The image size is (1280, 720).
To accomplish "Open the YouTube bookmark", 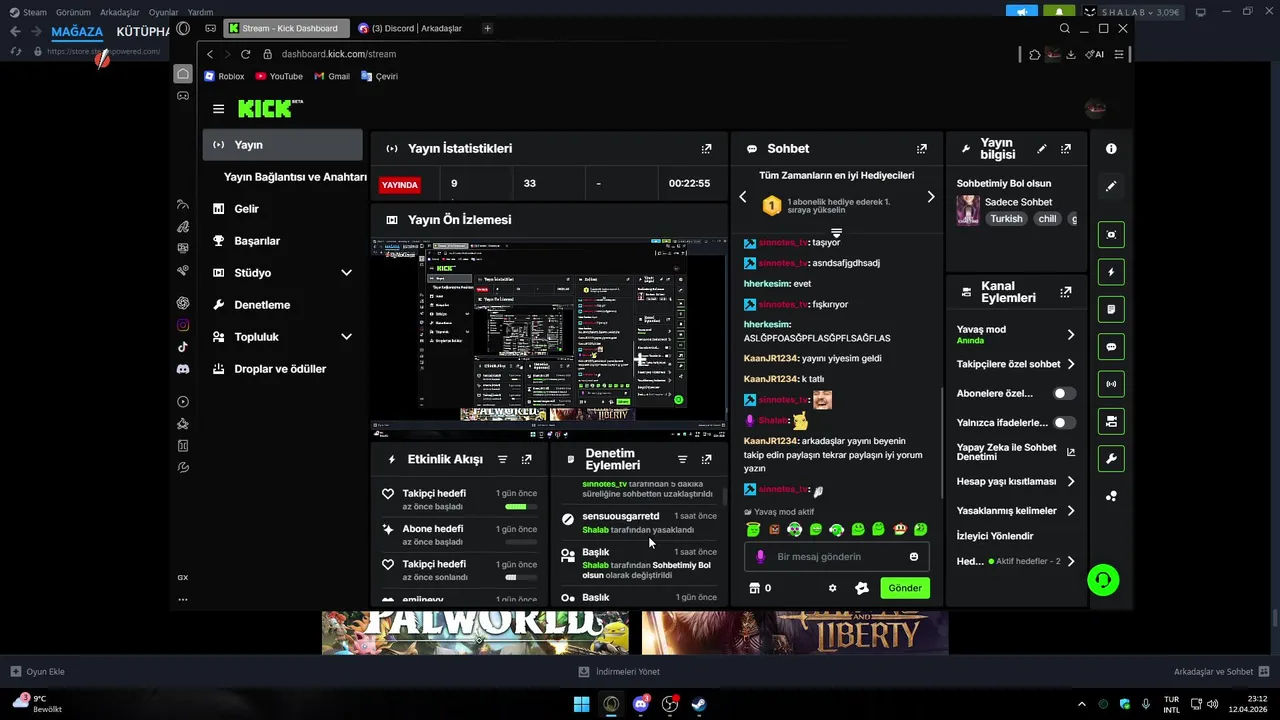I will 279,76.
